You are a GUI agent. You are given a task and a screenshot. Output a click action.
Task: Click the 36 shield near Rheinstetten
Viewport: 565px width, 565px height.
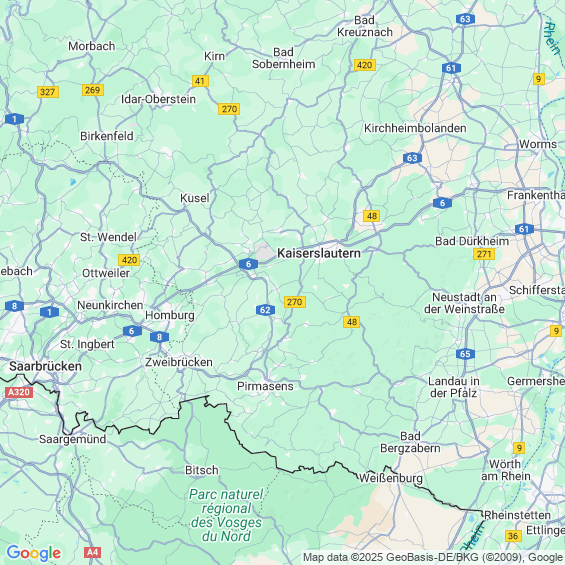[x=513, y=536]
